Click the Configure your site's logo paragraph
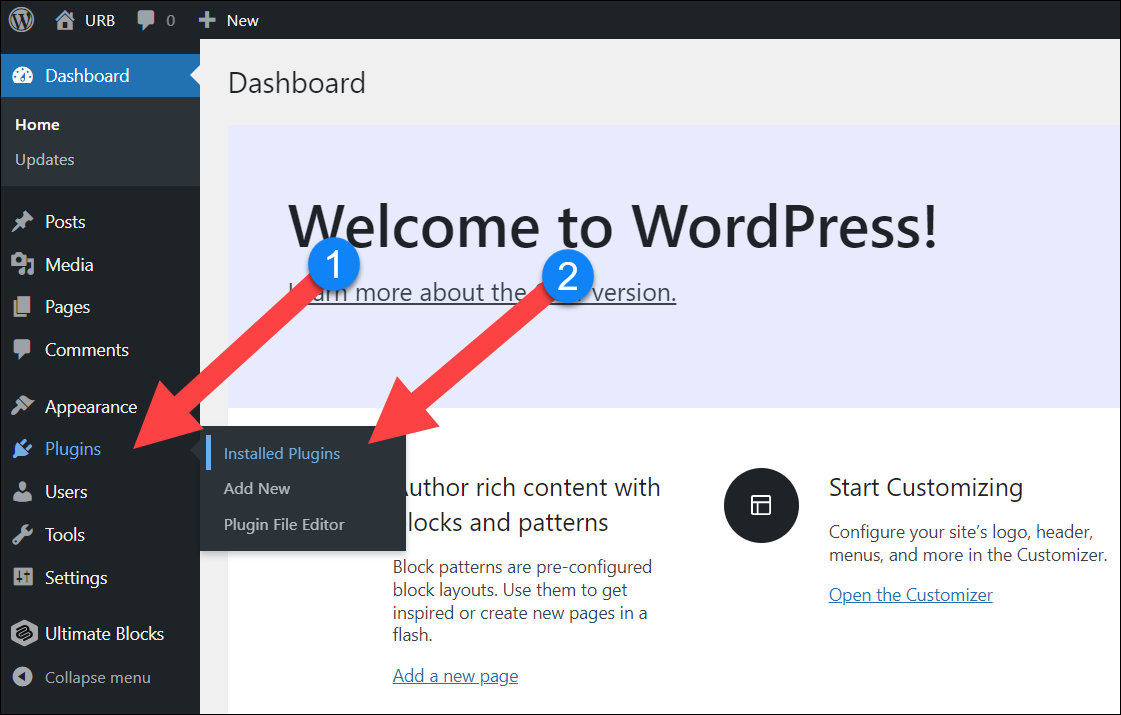The image size is (1121, 715). pyautogui.click(x=968, y=543)
